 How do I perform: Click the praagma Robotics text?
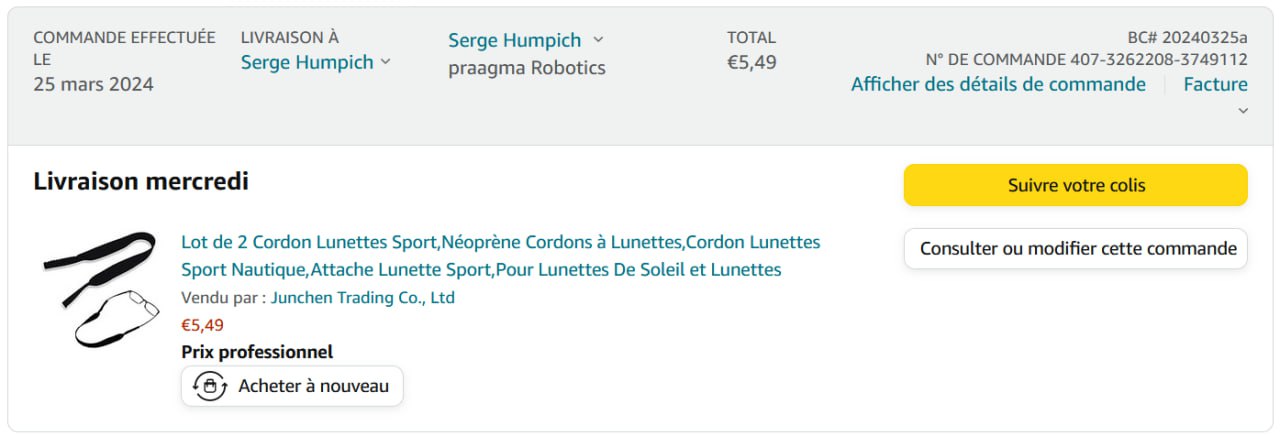[526, 68]
